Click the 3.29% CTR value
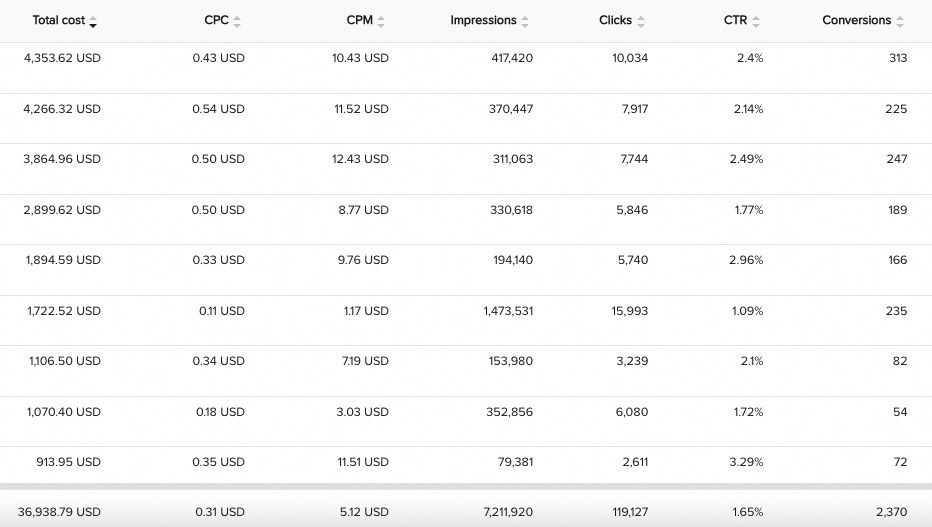Screen dimensions: 932x527 (x=747, y=462)
